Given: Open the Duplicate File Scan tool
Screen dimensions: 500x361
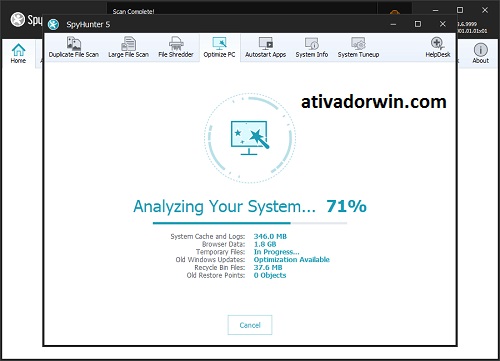Looking at the screenshot, I should pos(74,48).
